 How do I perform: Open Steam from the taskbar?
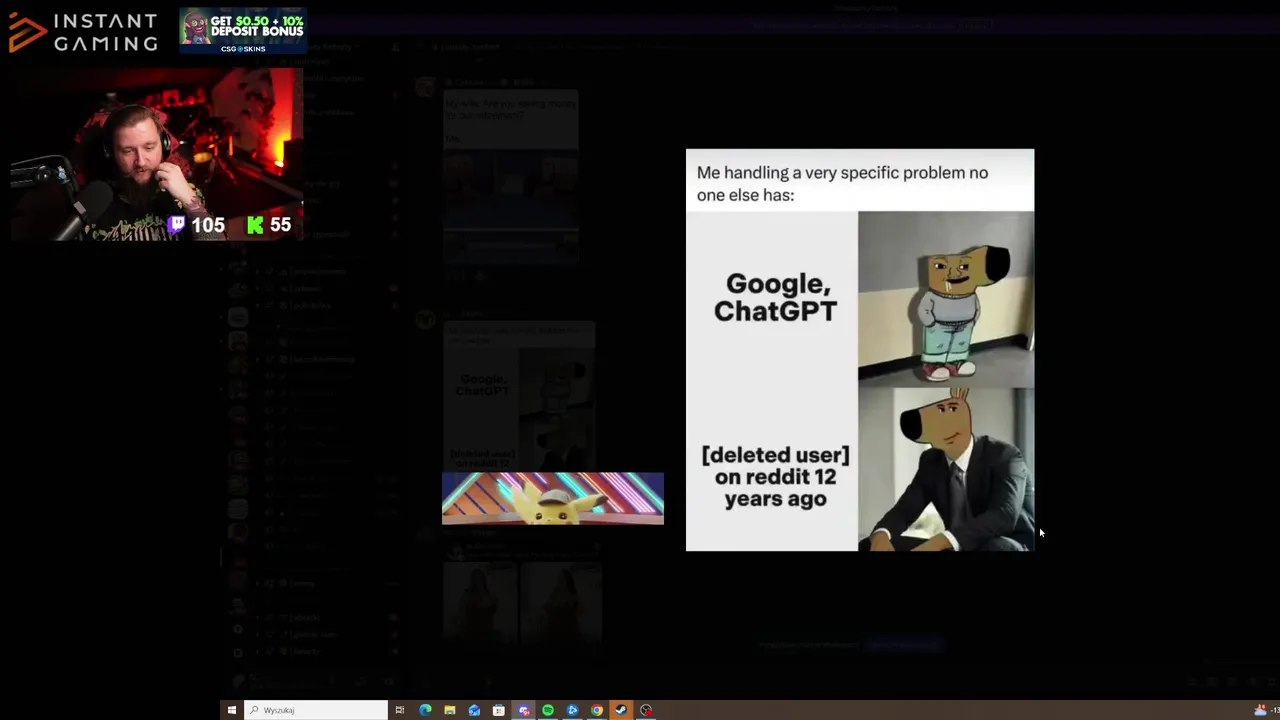pyautogui.click(x=621, y=710)
